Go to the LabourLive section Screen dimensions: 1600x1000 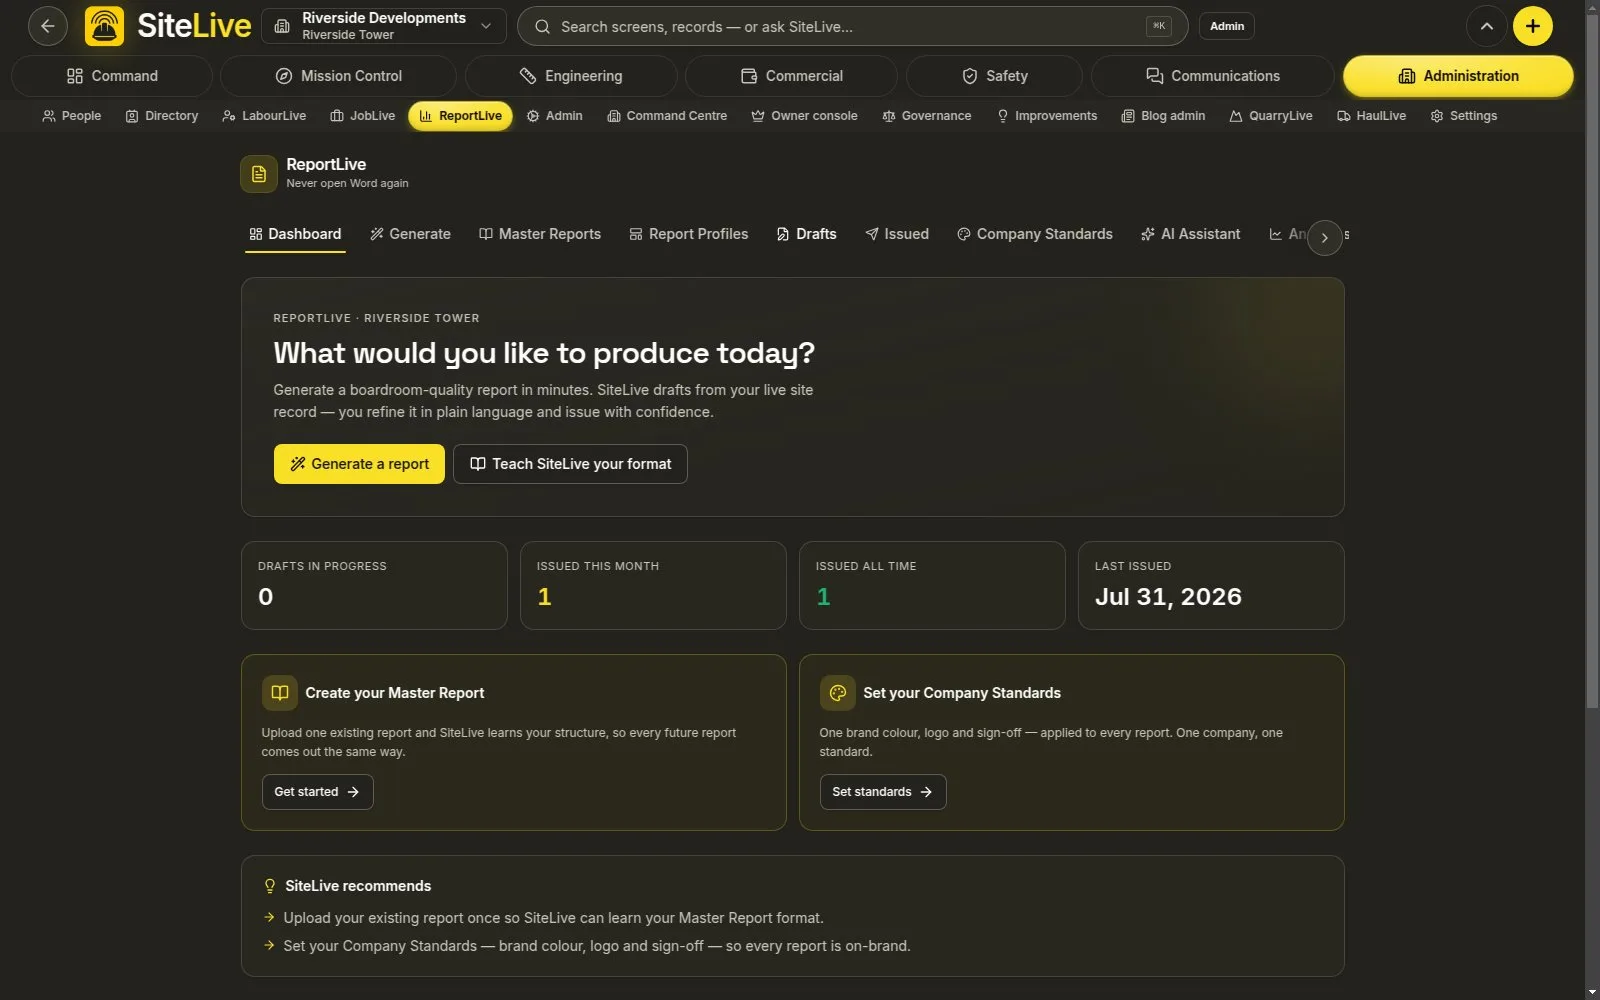(265, 116)
